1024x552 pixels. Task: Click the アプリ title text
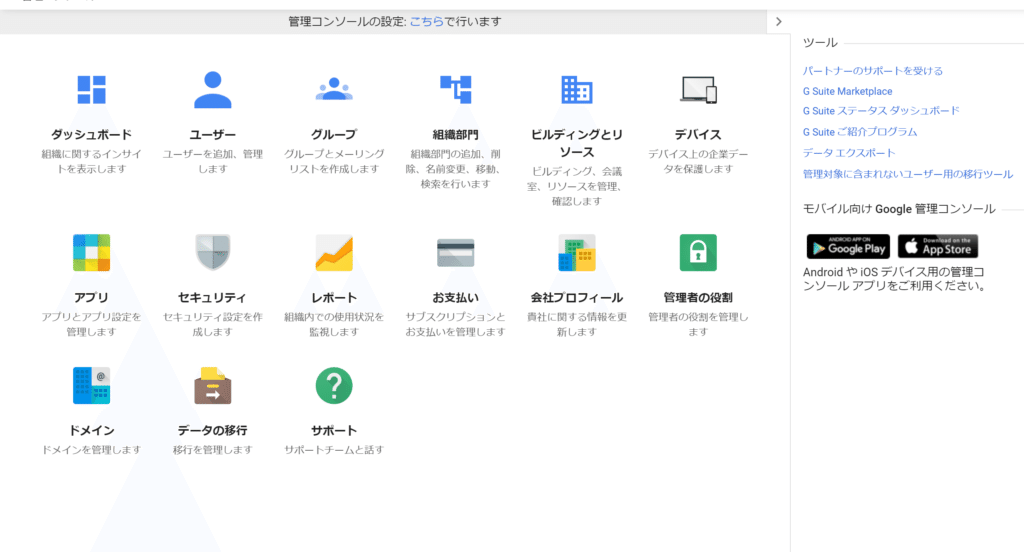click(x=91, y=298)
